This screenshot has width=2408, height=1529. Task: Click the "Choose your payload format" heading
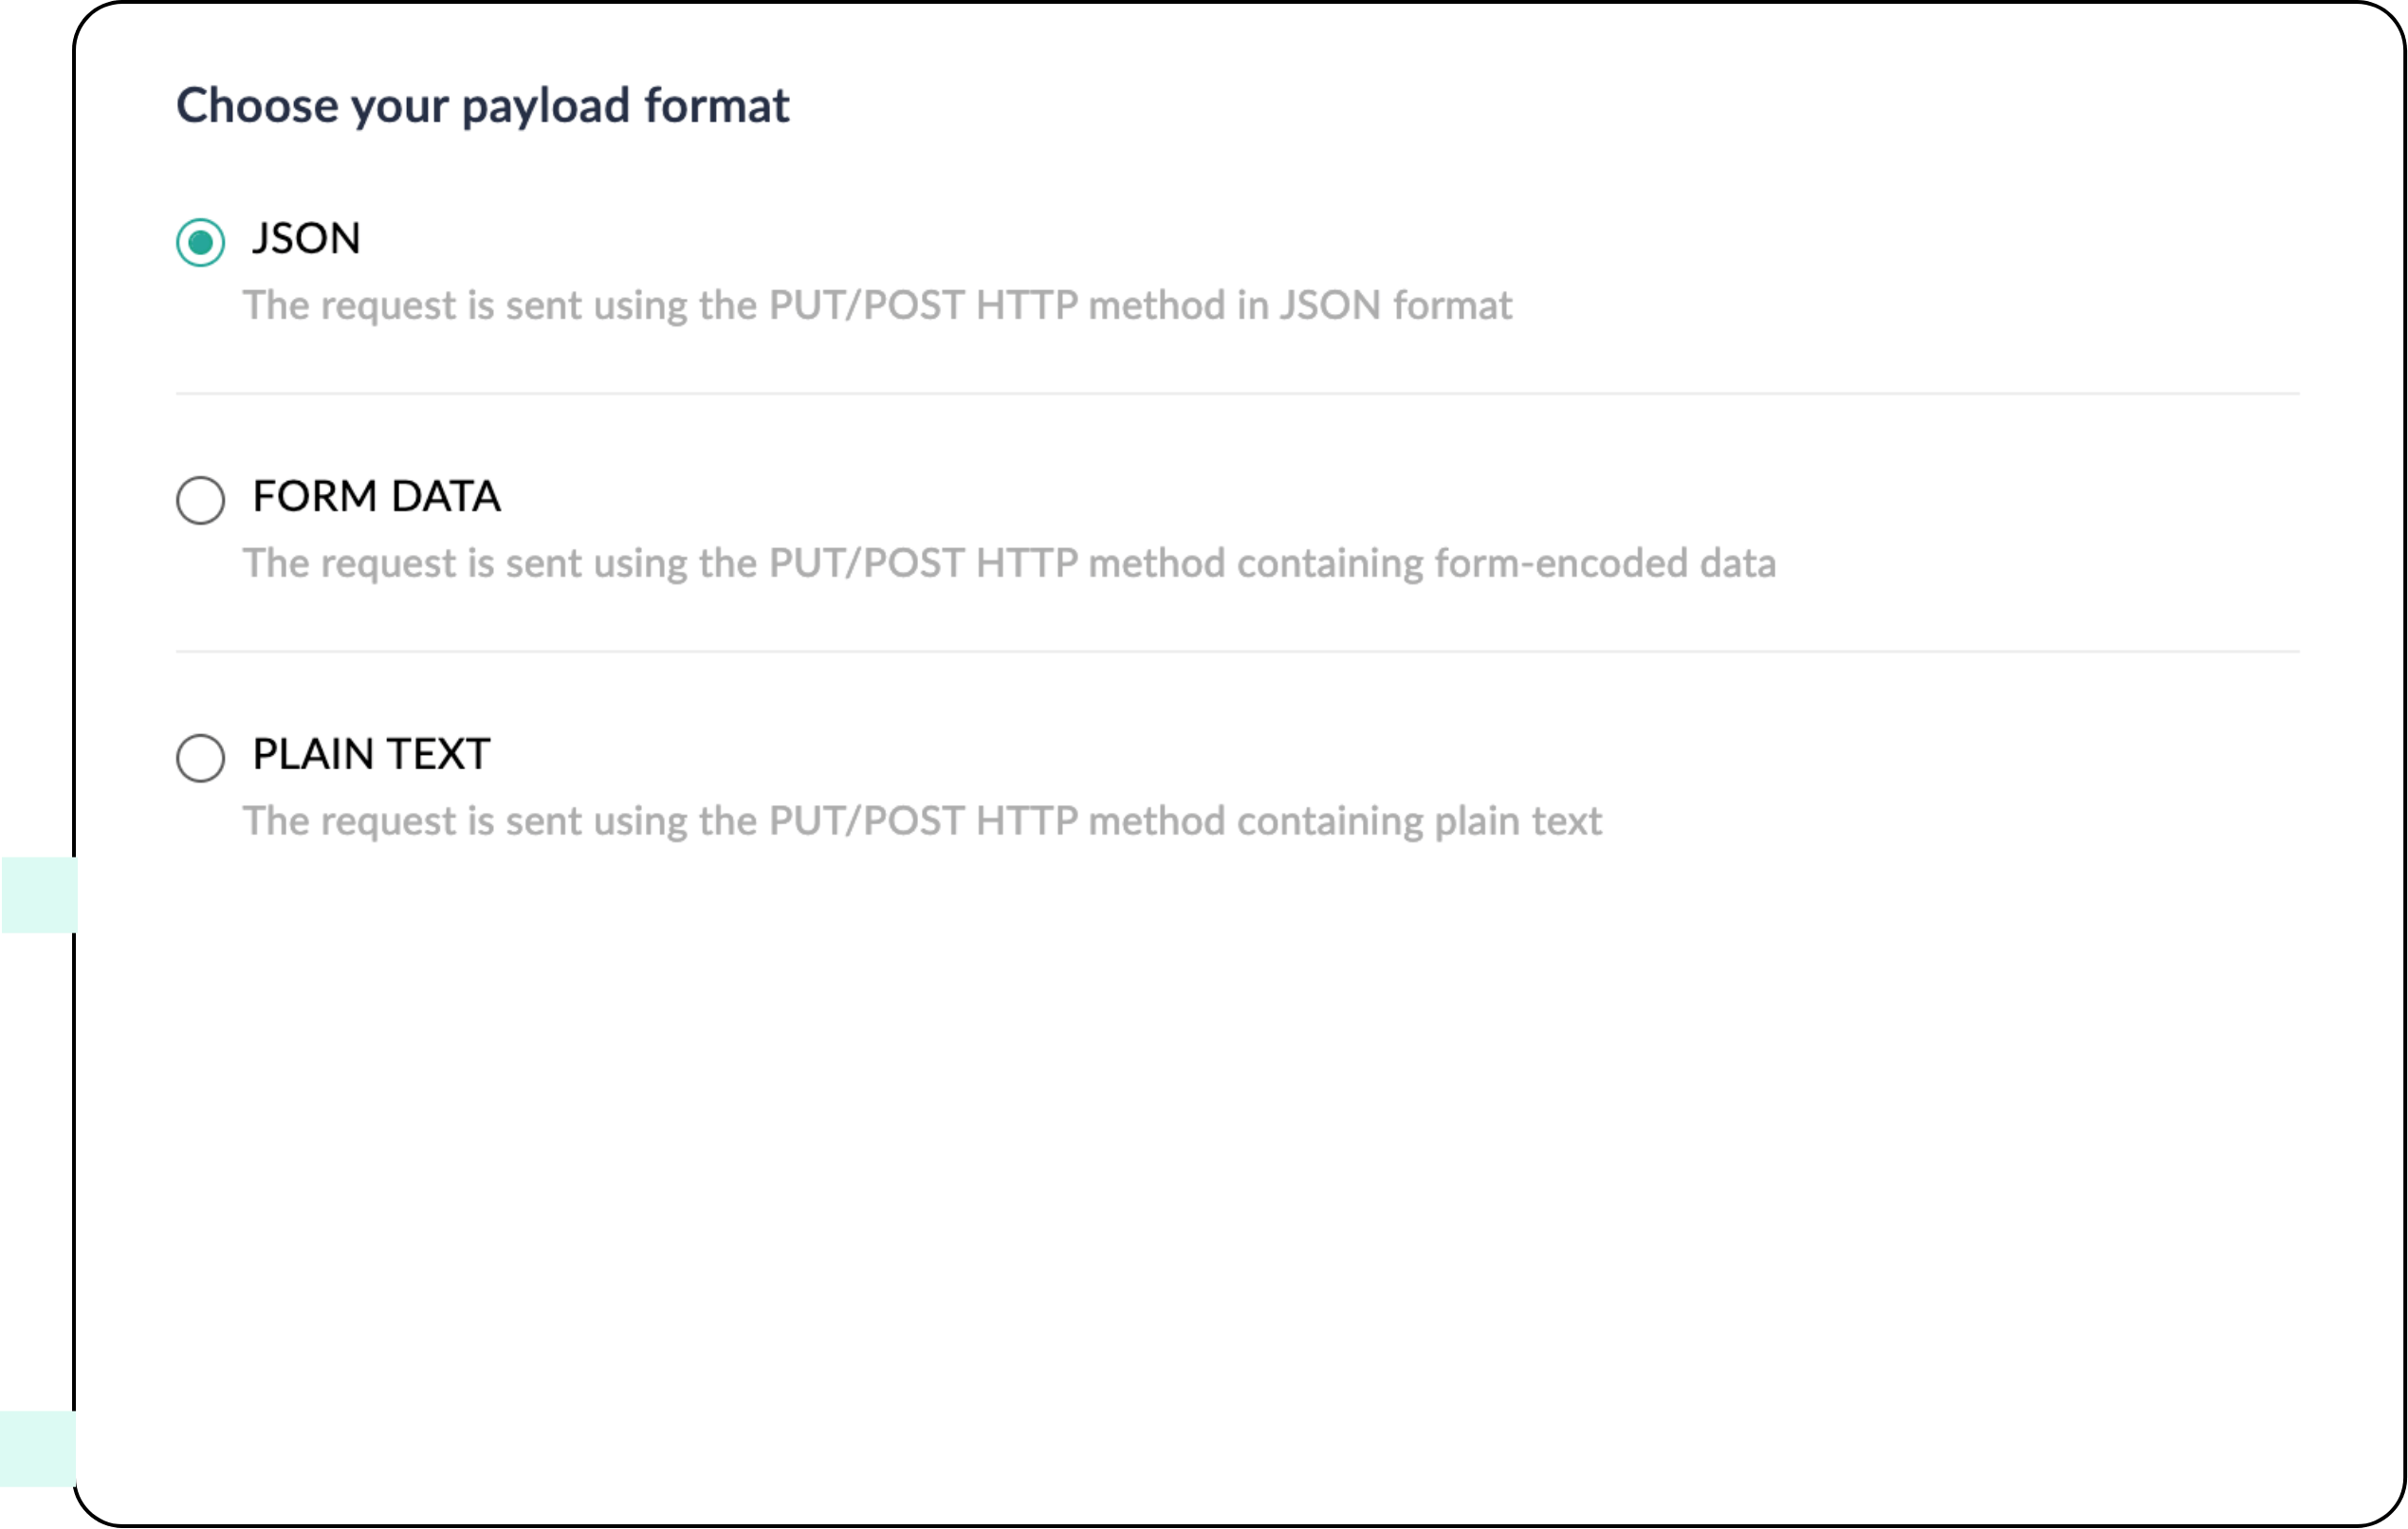482,106
